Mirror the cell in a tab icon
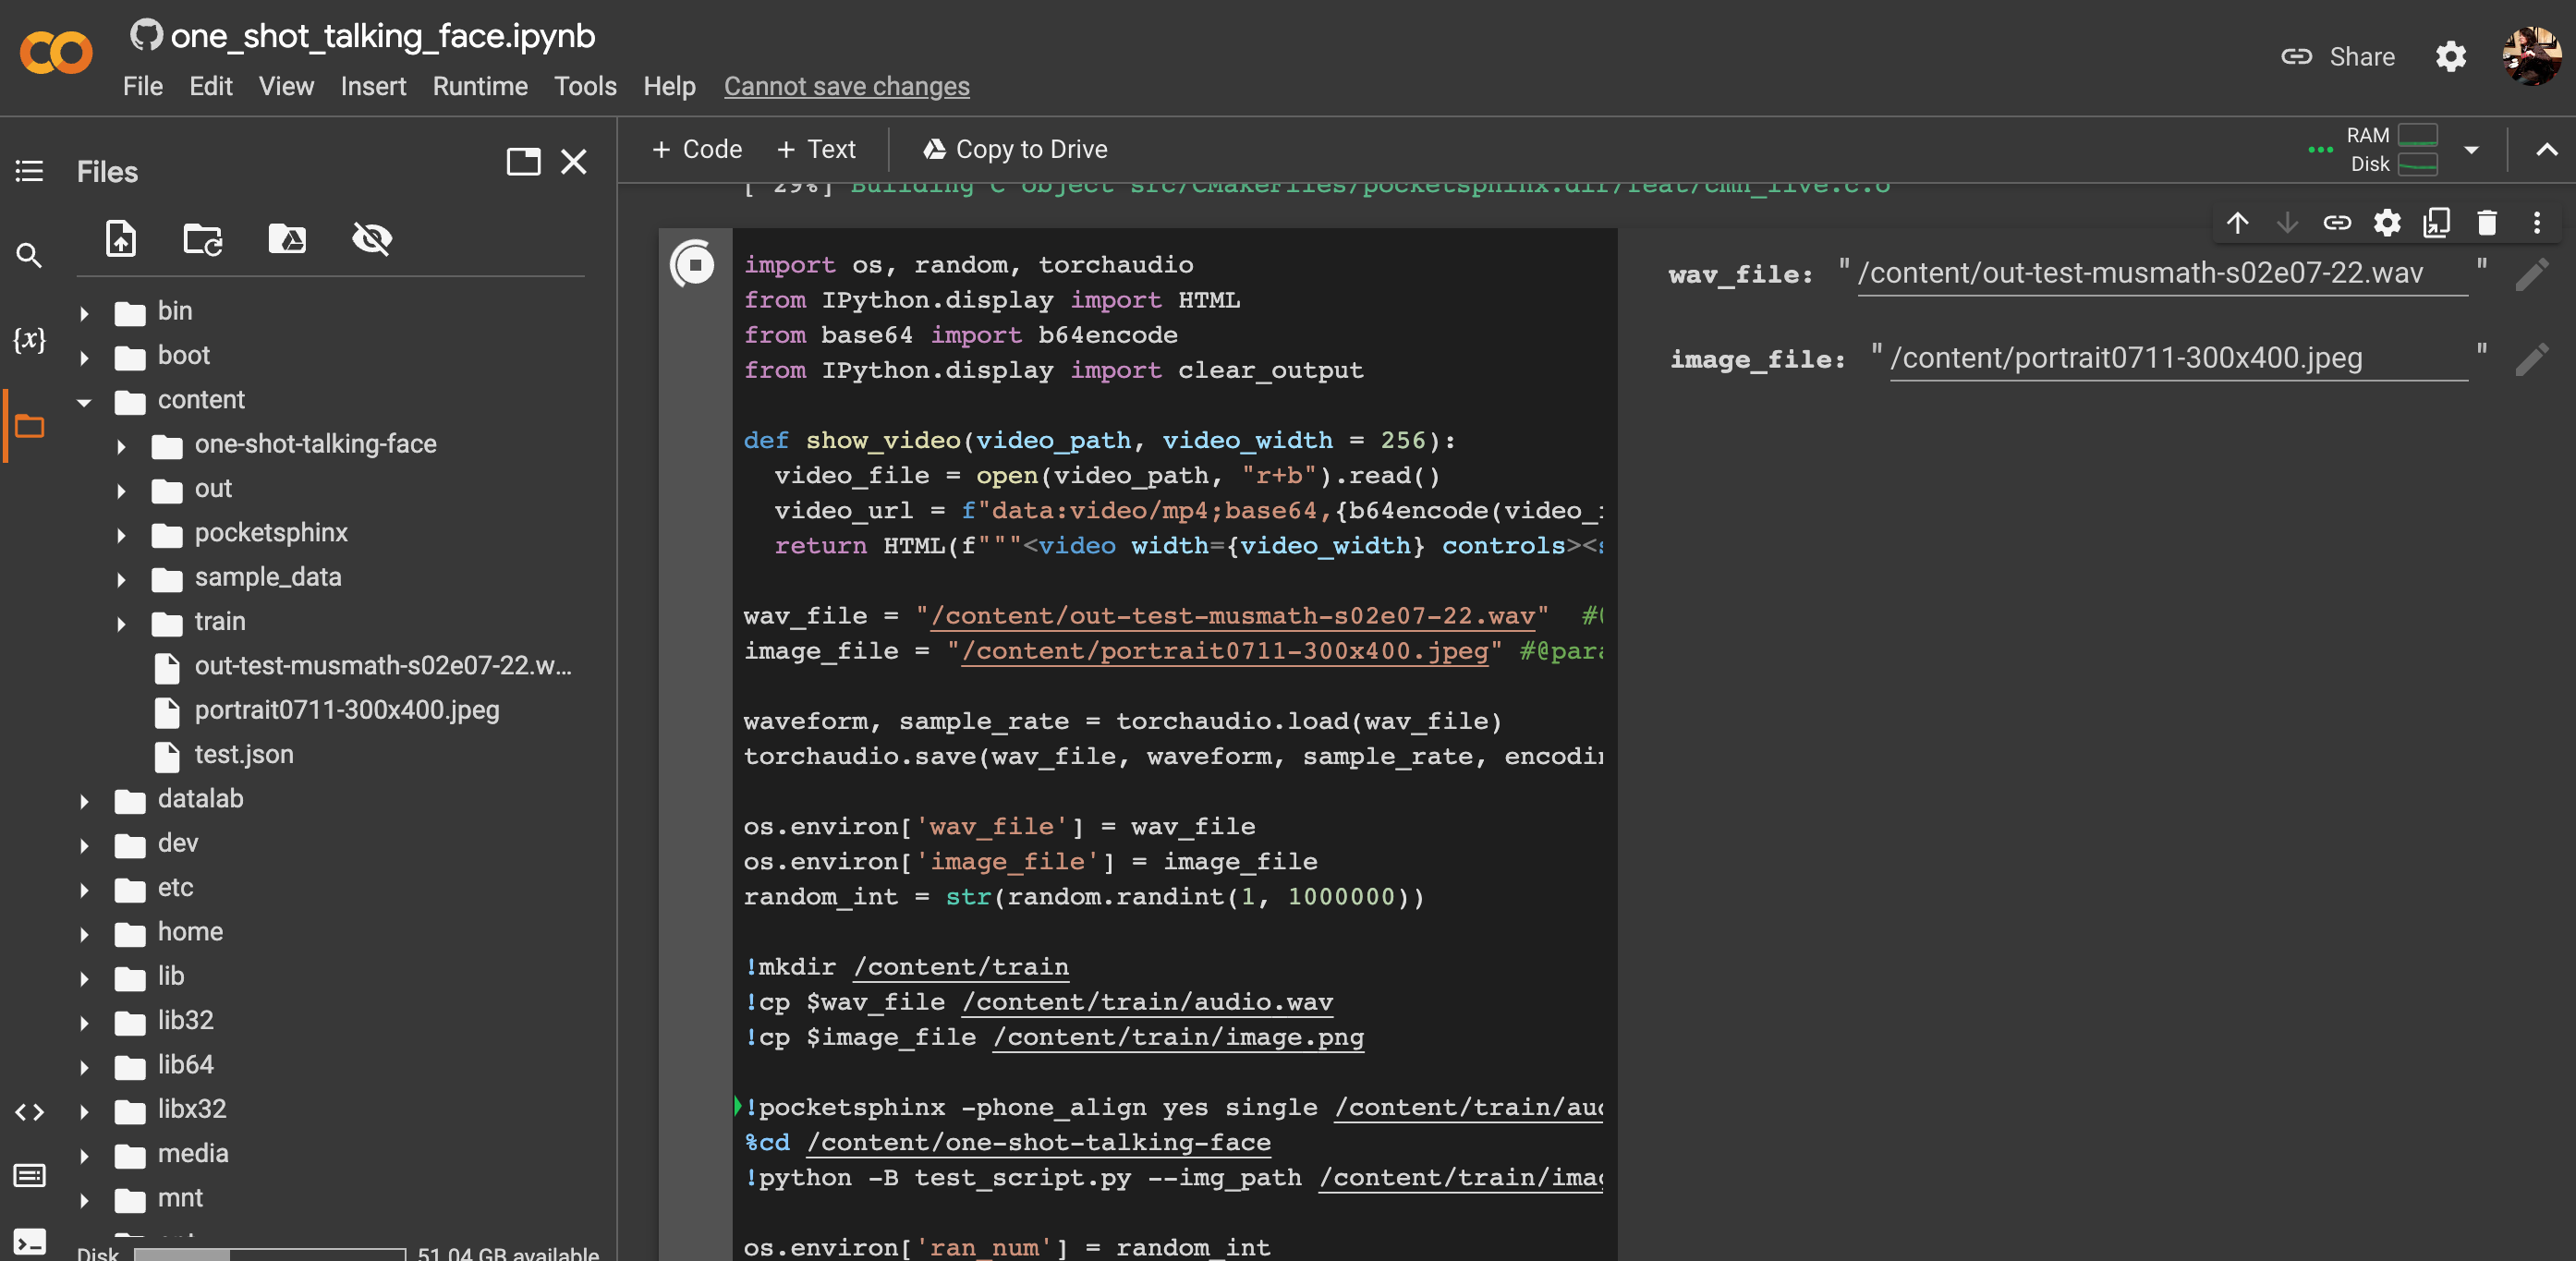This screenshot has height=1261, width=2576. [x=2437, y=222]
